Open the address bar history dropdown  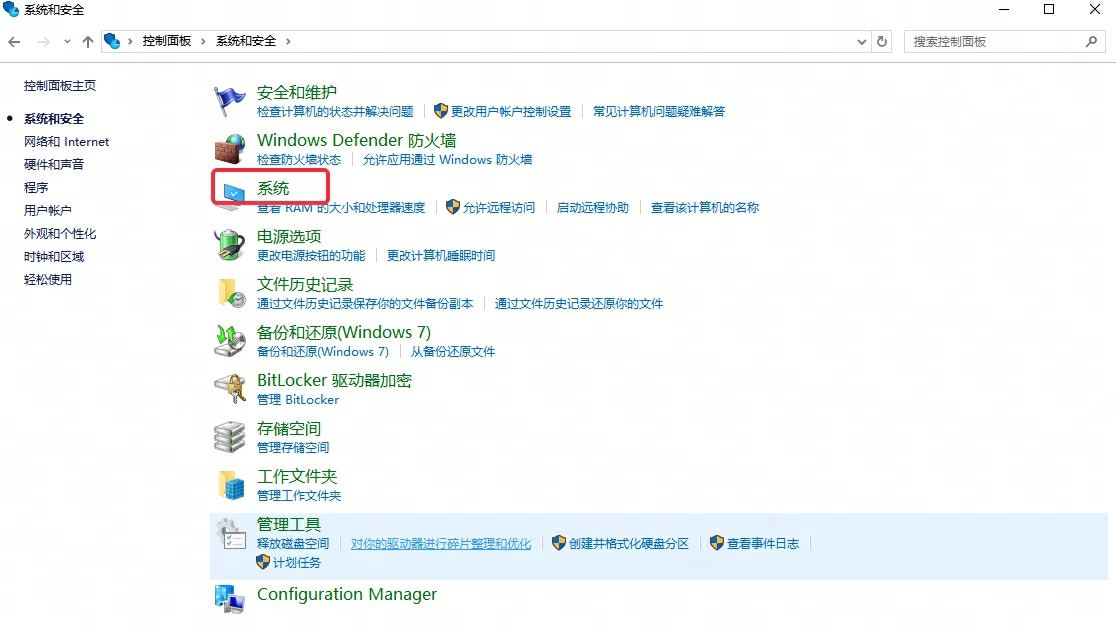[x=863, y=42]
